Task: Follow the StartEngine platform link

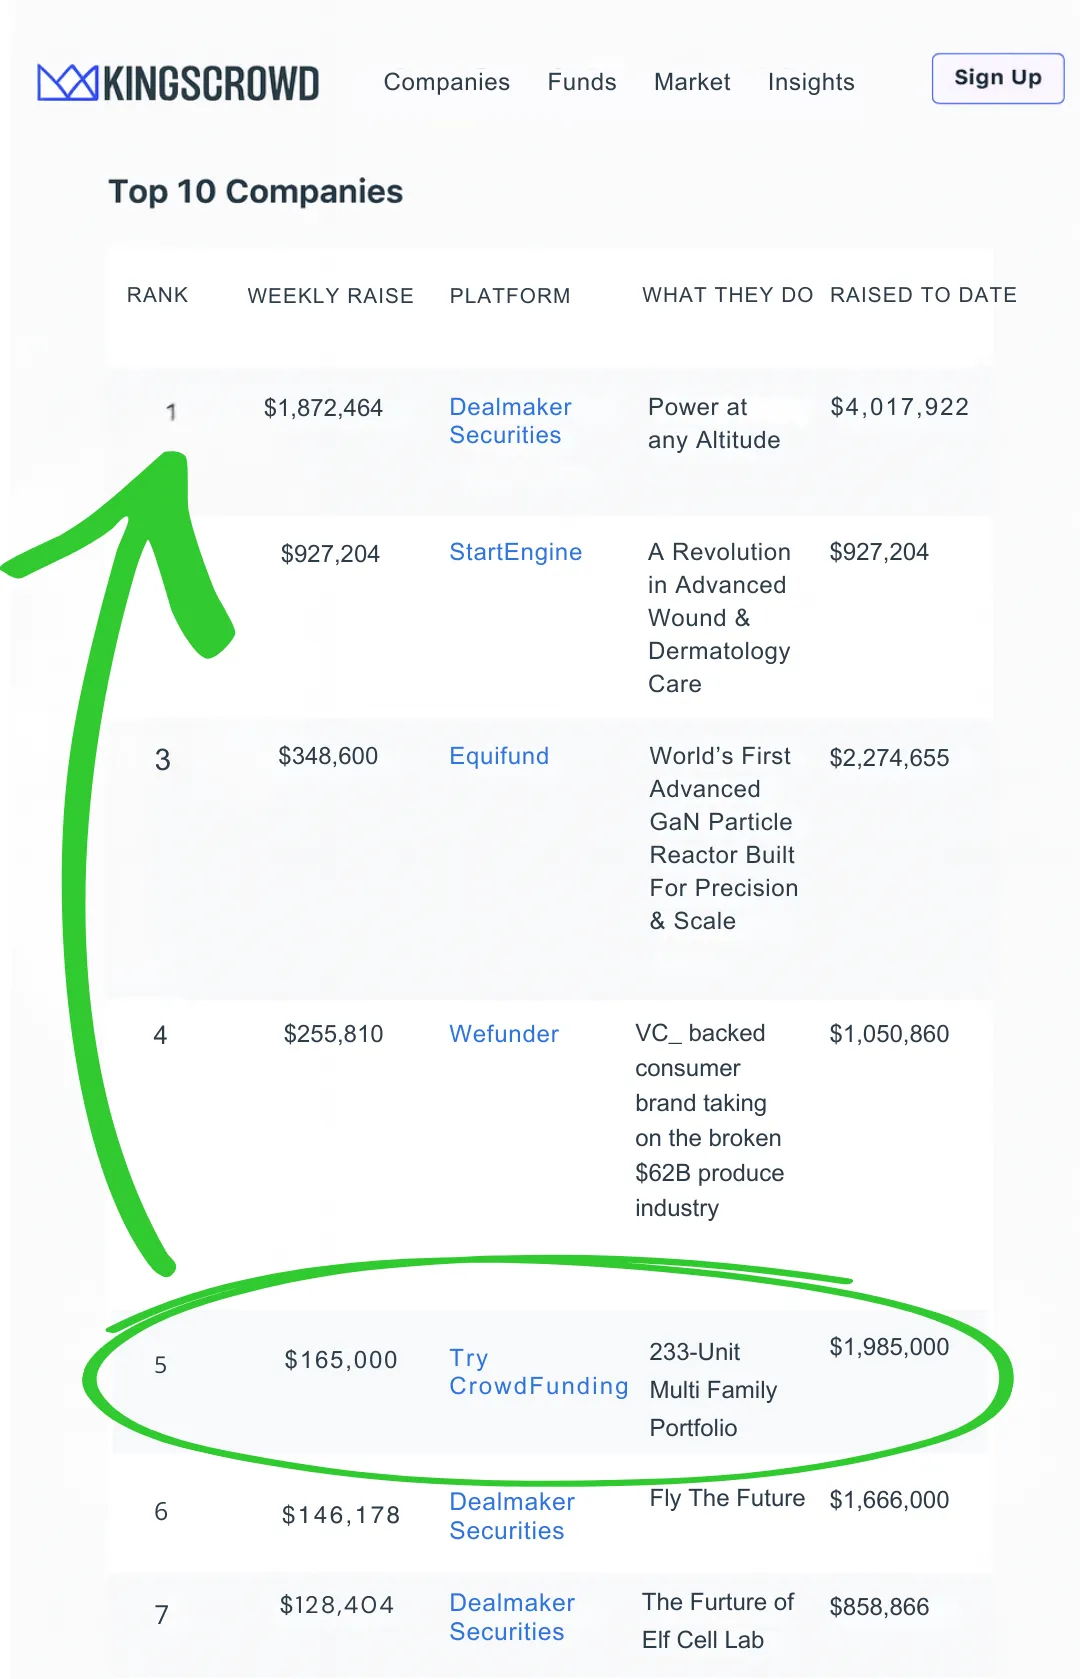Action: (515, 552)
